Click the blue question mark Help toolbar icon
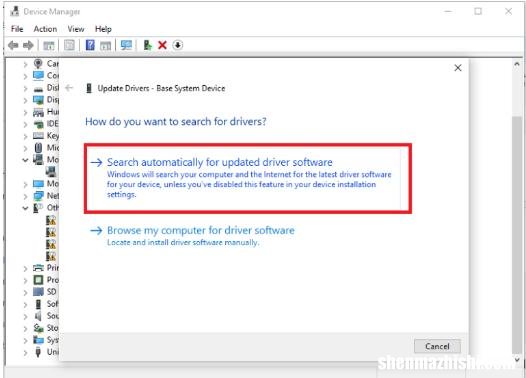Image resolution: width=526 pixels, height=378 pixels. 90,45
